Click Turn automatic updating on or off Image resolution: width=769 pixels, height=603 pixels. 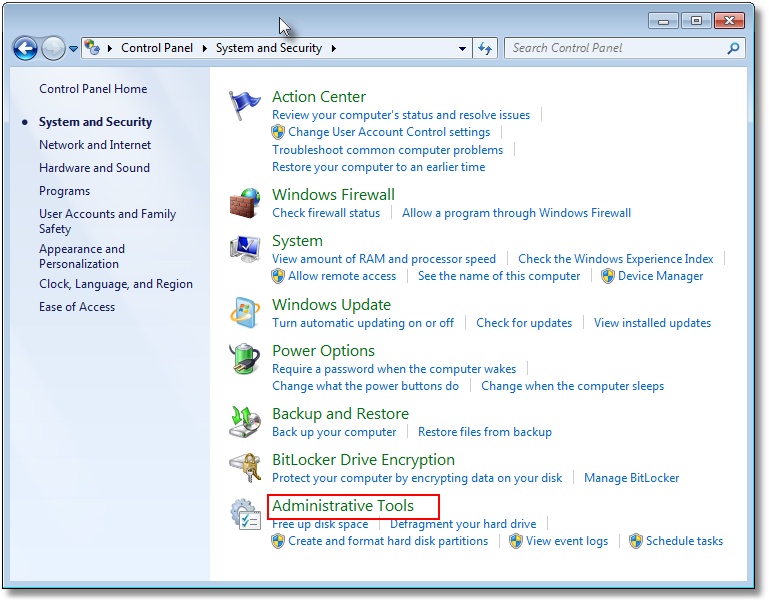tap(363, 323)
